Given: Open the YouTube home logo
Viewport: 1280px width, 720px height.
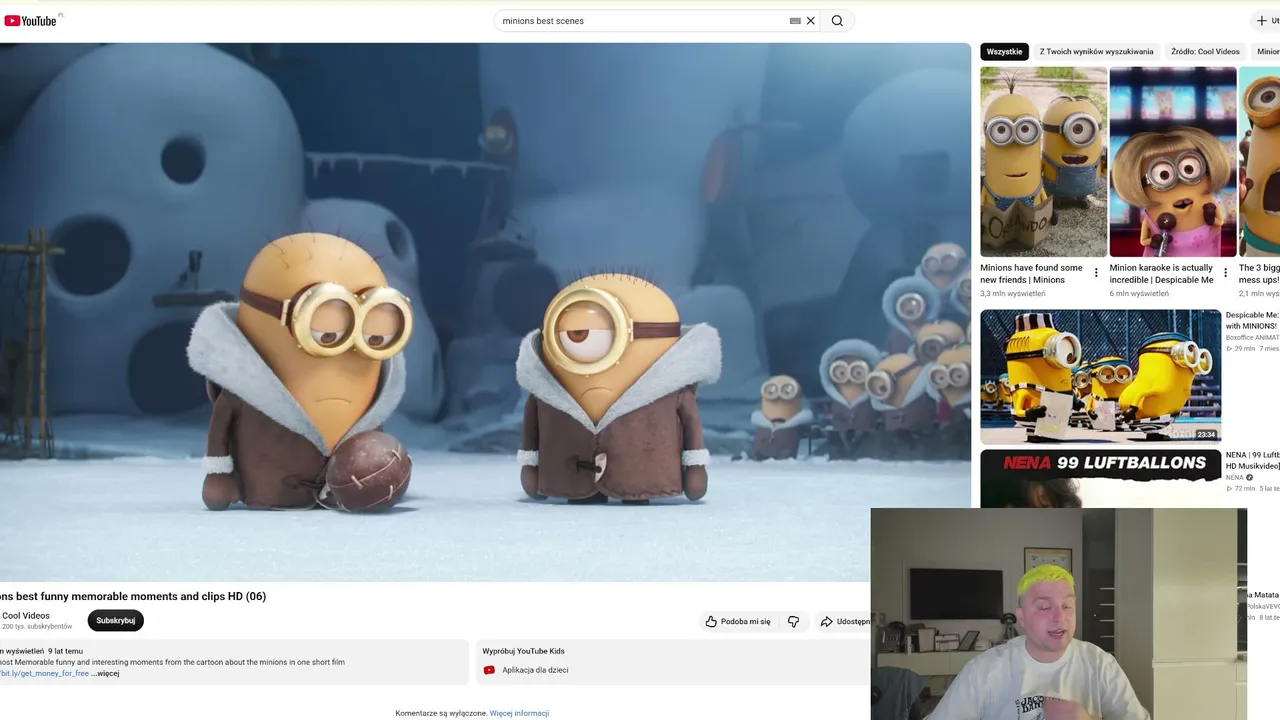Looking at the screenshot, I should 30,20.
